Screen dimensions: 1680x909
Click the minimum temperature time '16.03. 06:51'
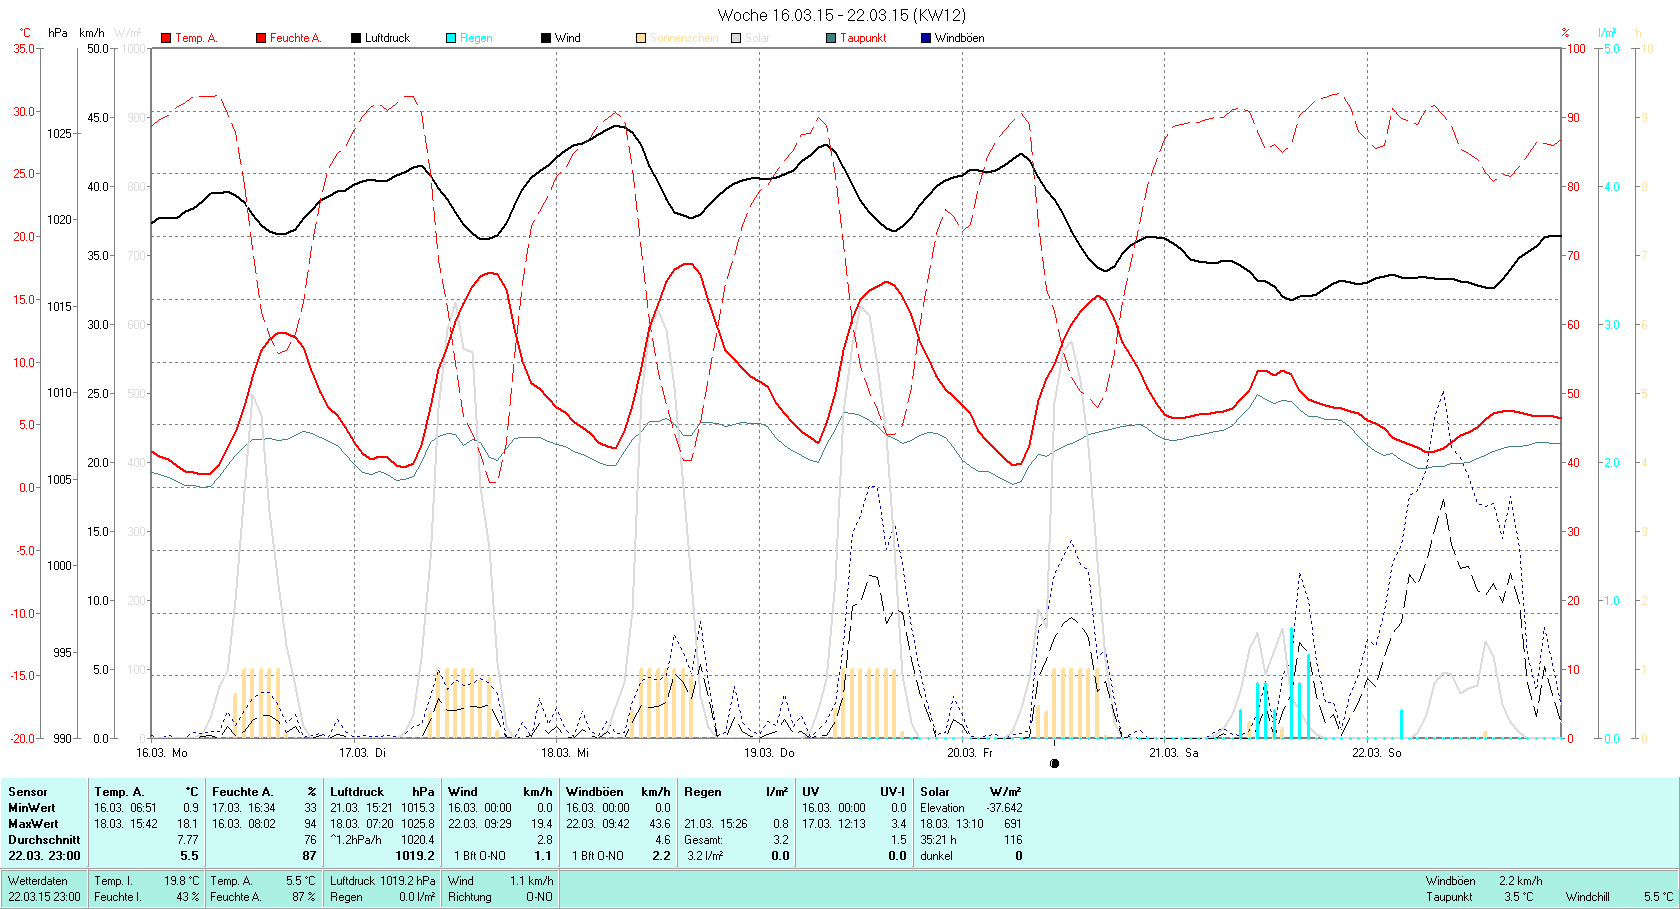point(125,808)
